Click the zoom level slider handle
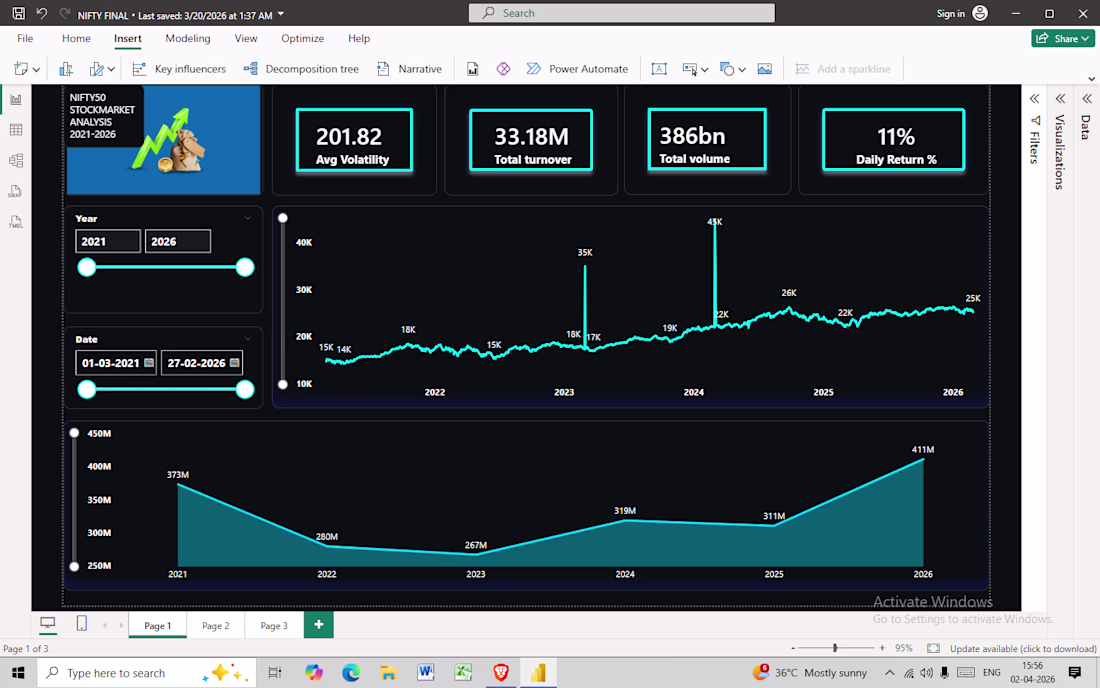 click(835, 649)
